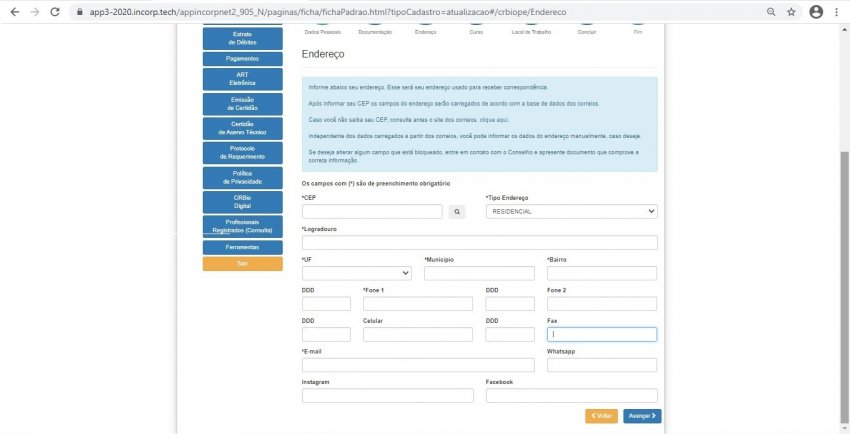The image size is (850, 434).
Task: Click the browser forward arrow
Action: pos(35,12)
